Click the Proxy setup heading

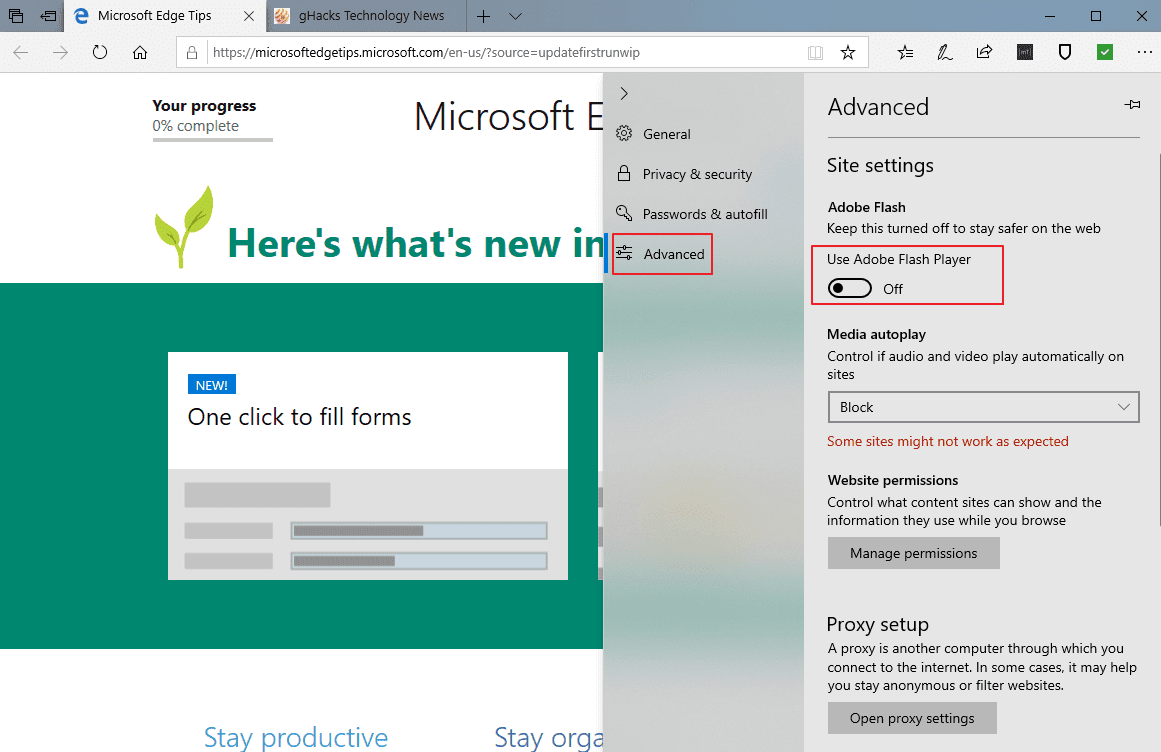coord(877,624)
